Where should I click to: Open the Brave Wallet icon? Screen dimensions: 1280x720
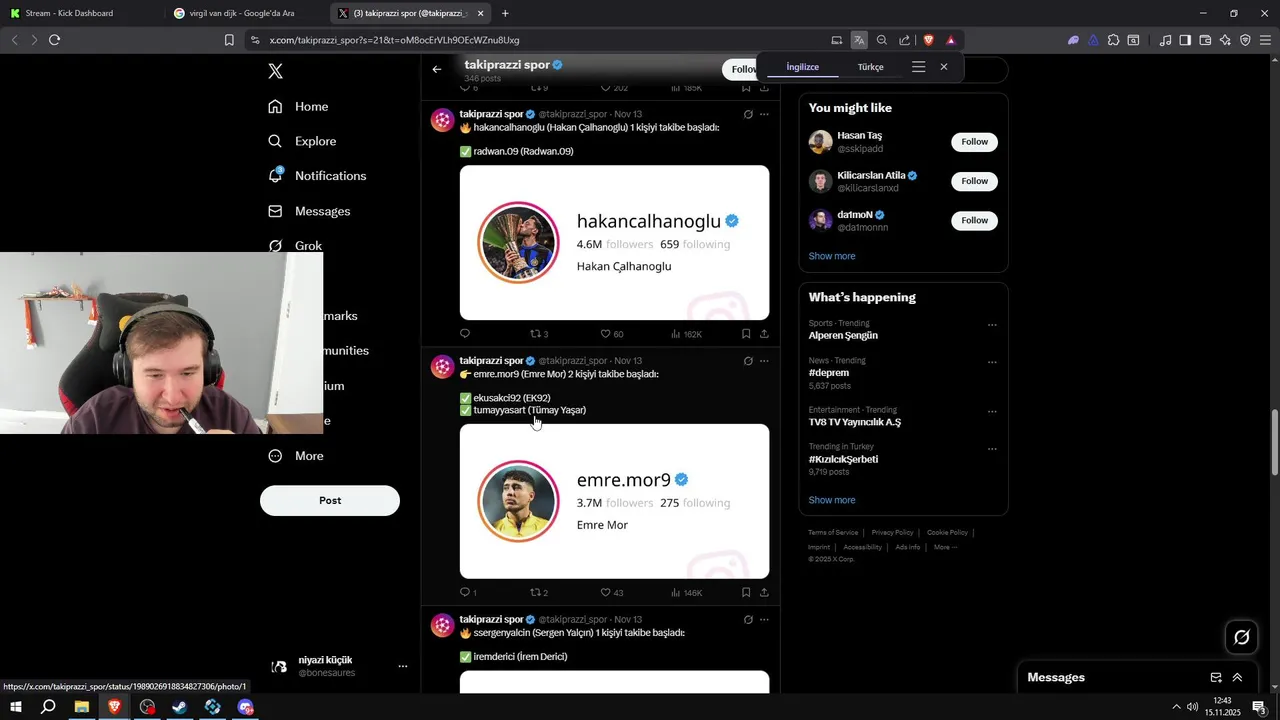(1205, 40)
